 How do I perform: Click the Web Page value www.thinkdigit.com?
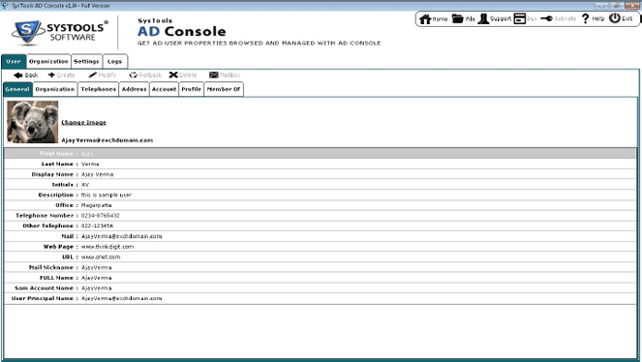click(x=107, y=247)
